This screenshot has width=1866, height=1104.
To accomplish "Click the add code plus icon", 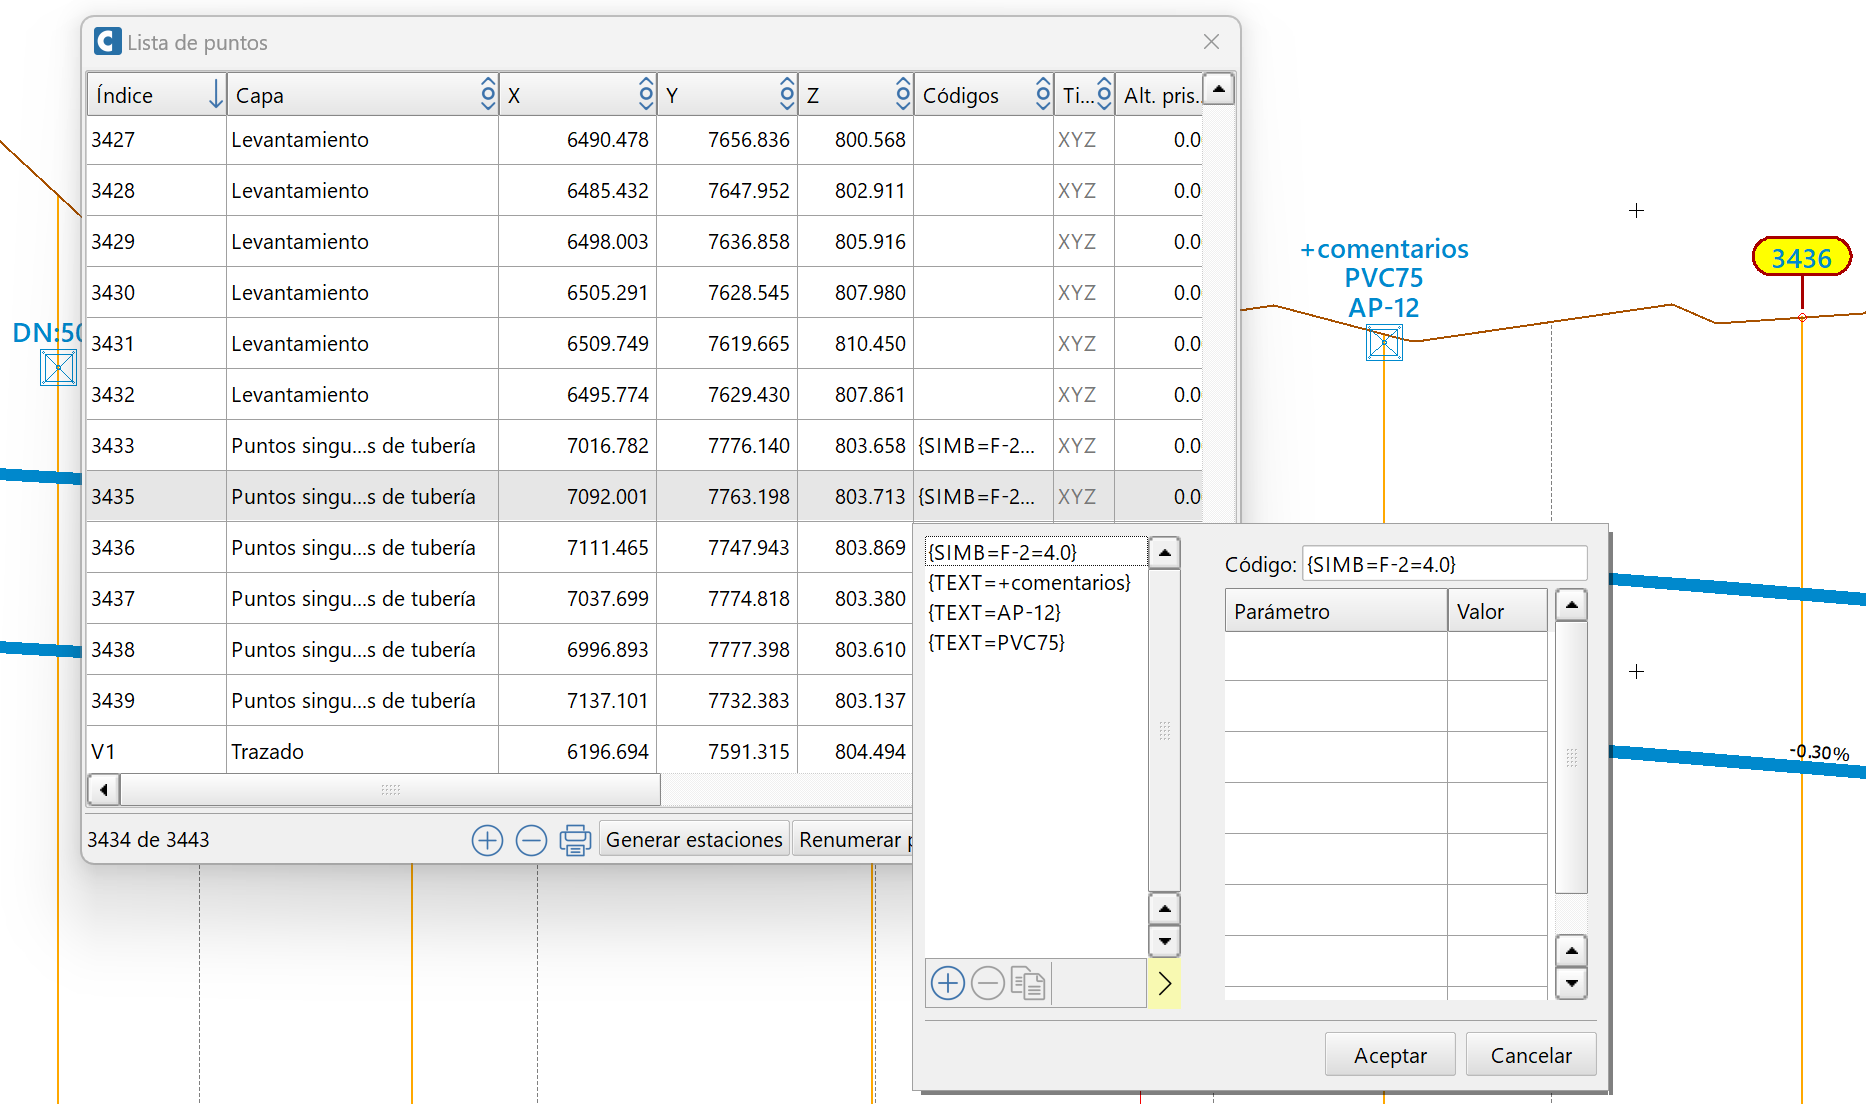I will coord(947,983).
